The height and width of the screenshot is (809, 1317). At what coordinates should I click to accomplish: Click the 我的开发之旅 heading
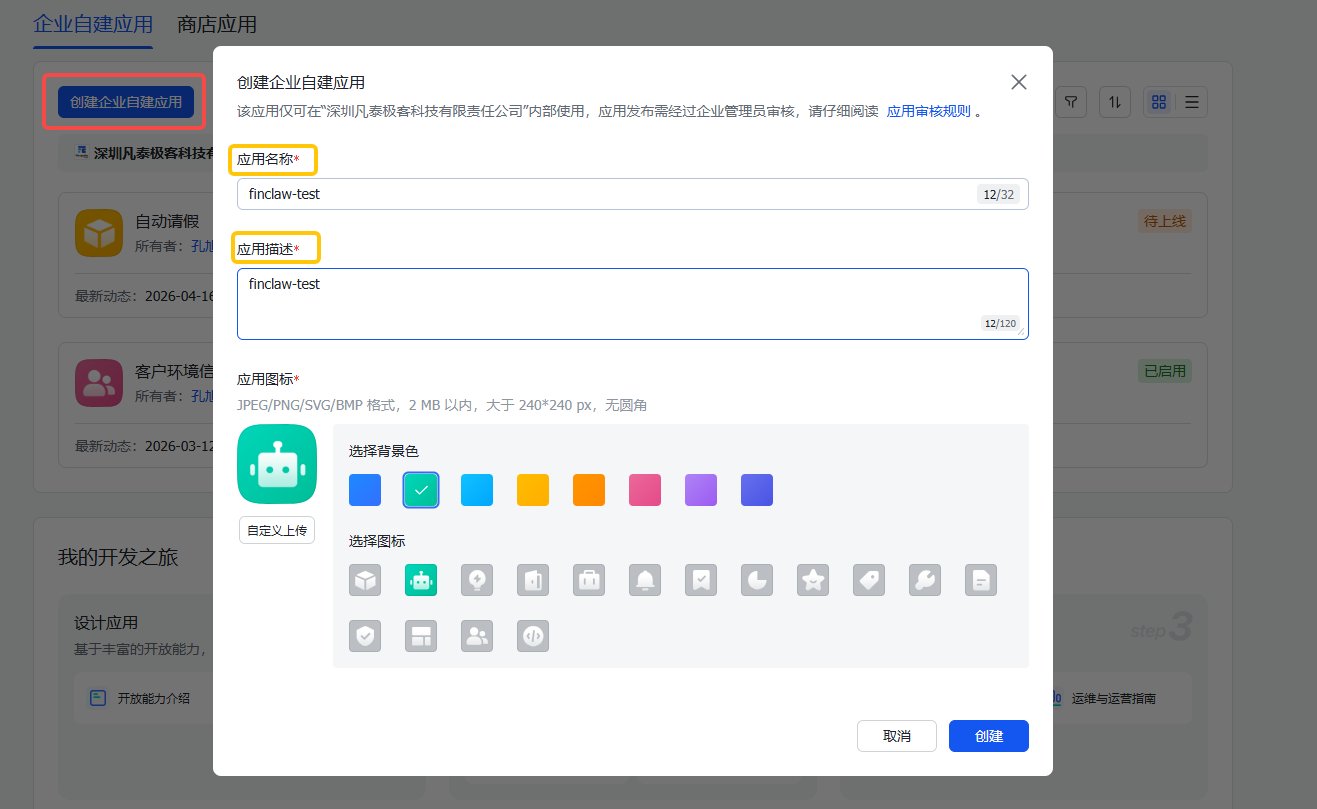[118, 557]
